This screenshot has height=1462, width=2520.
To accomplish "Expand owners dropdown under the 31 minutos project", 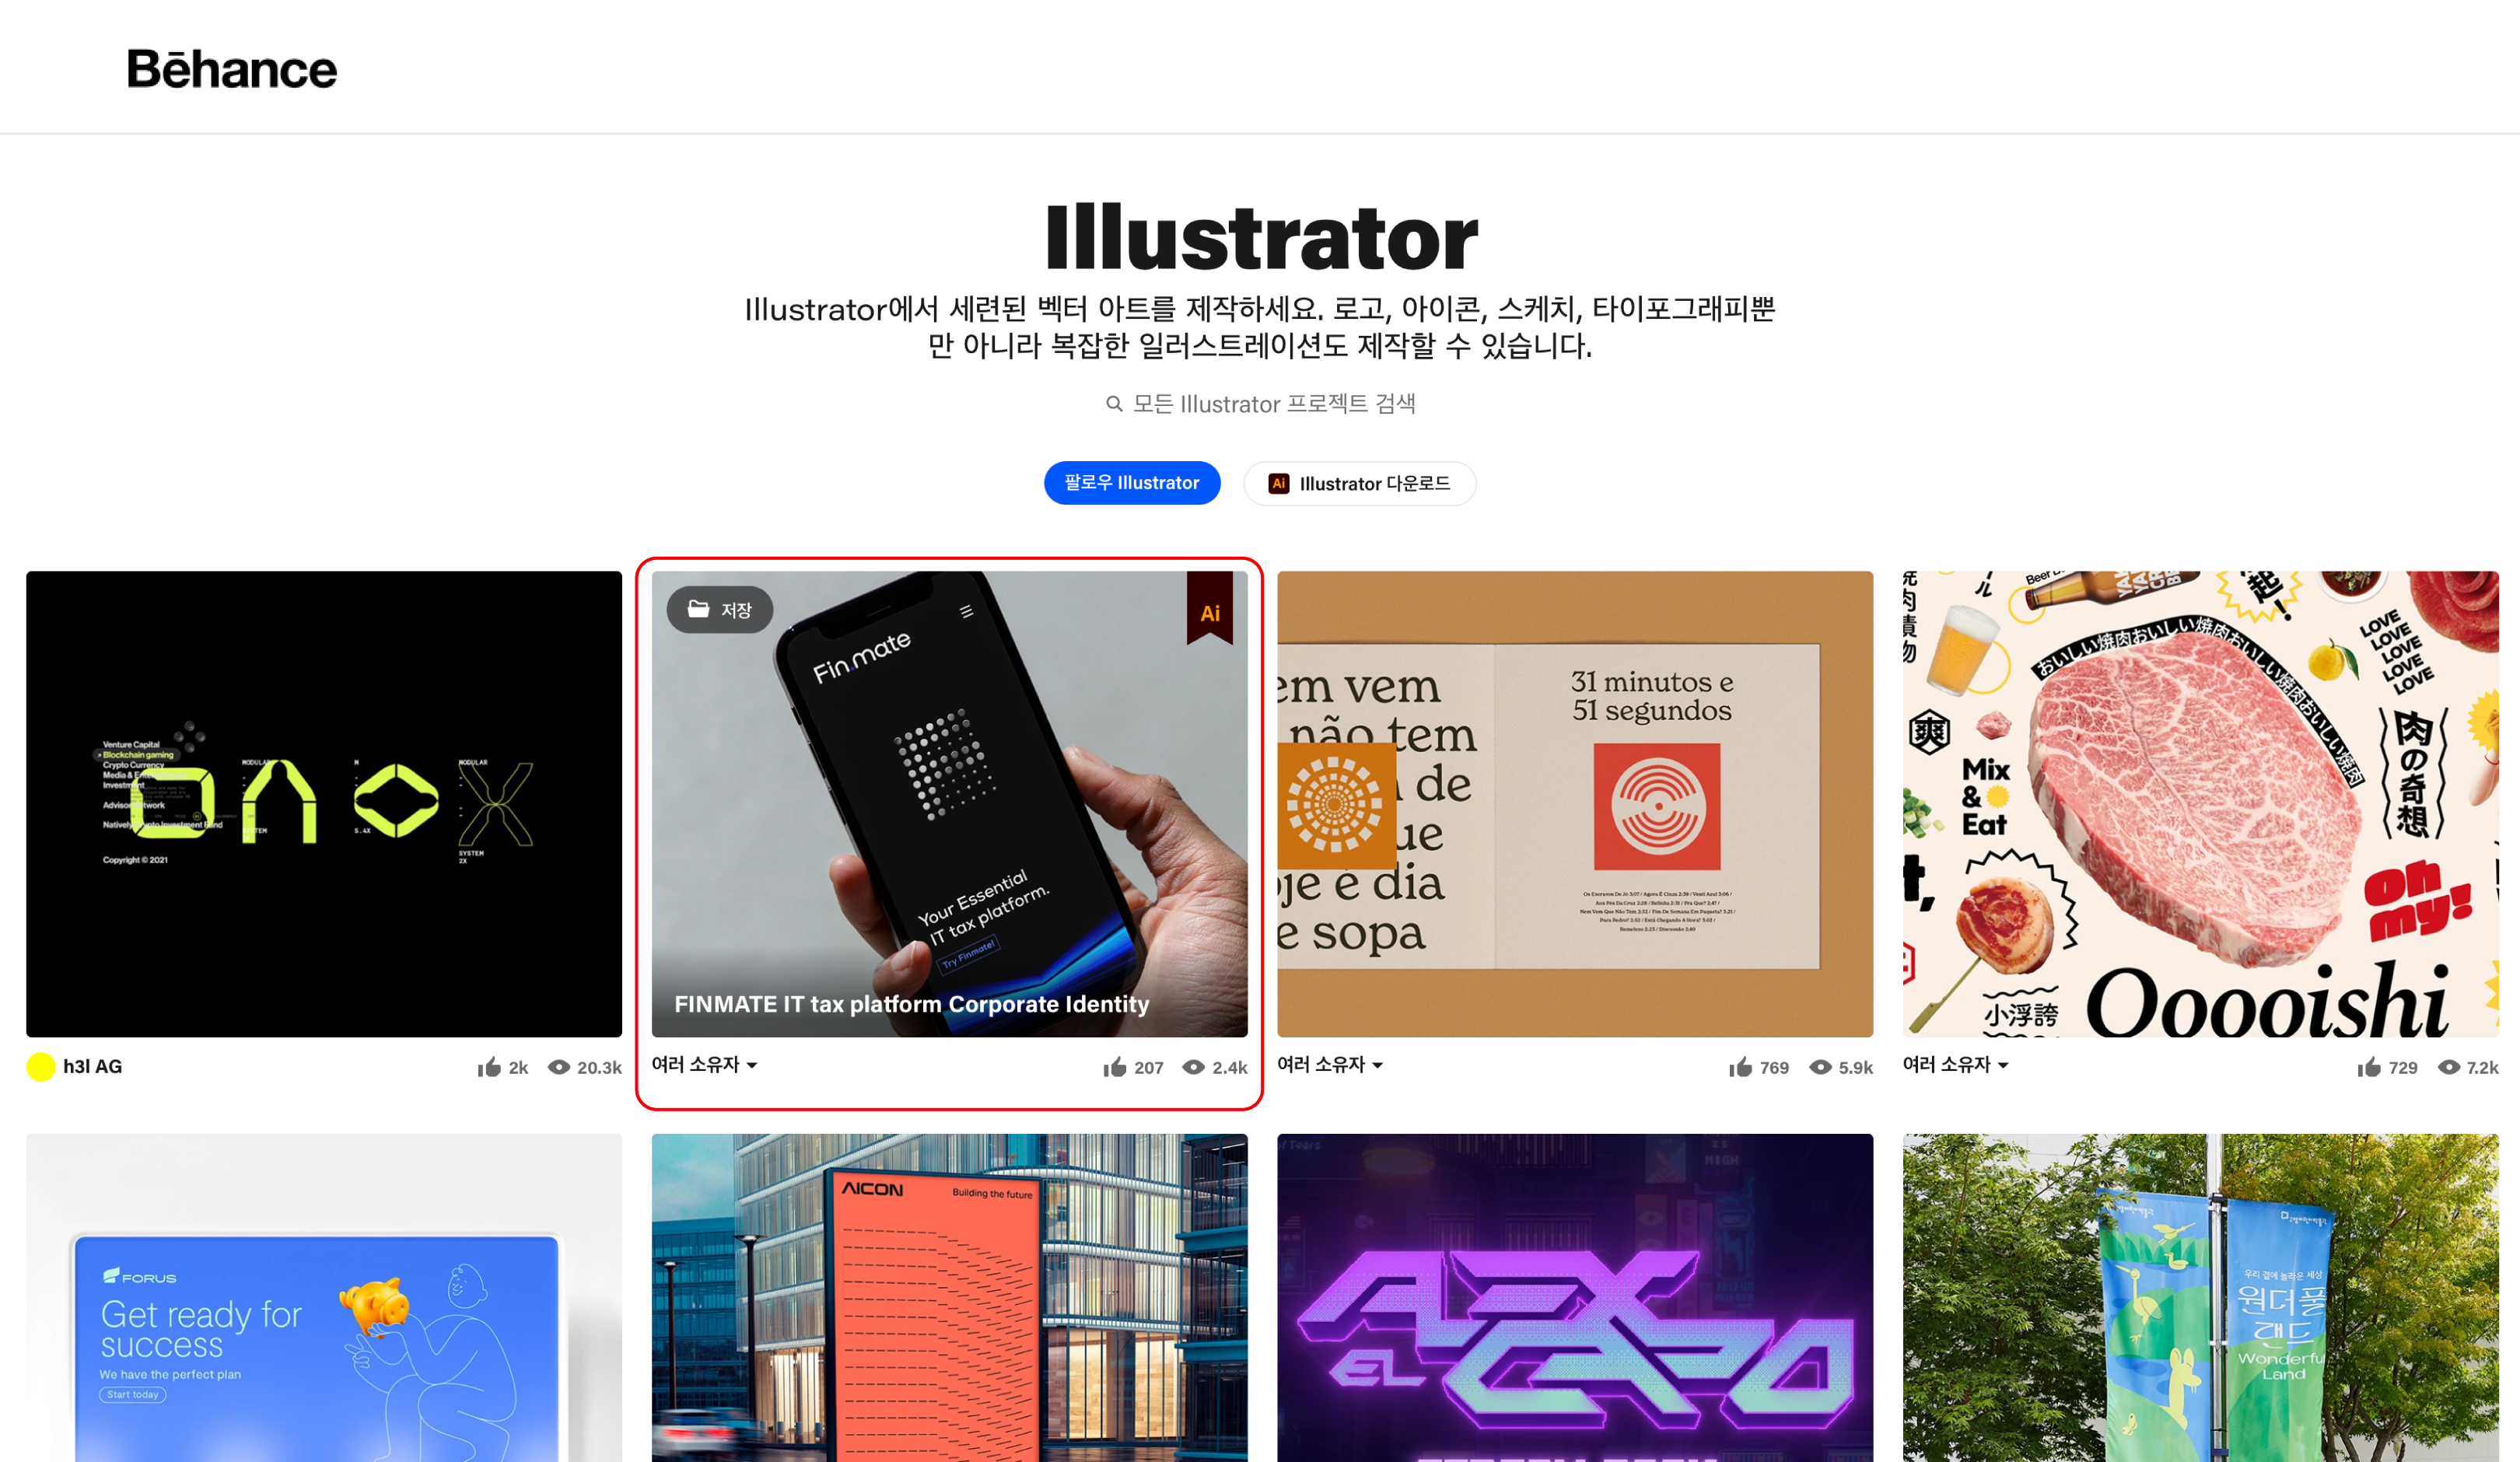I will click(x=1331, y=1065).
